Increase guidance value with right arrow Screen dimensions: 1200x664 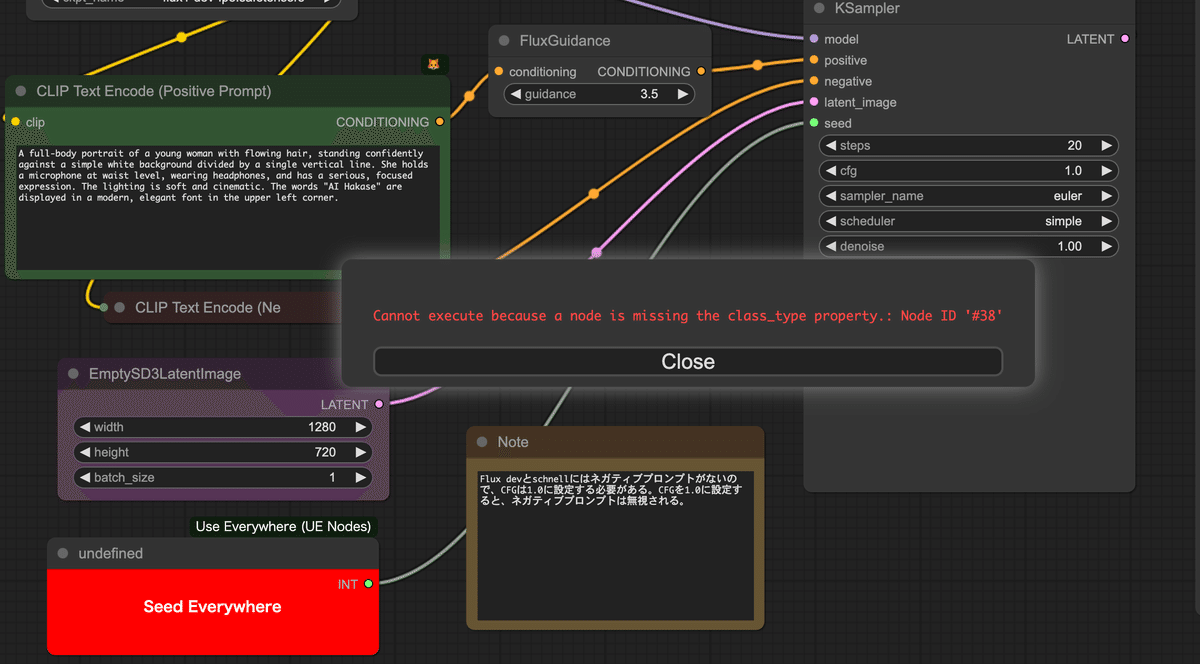683,94
